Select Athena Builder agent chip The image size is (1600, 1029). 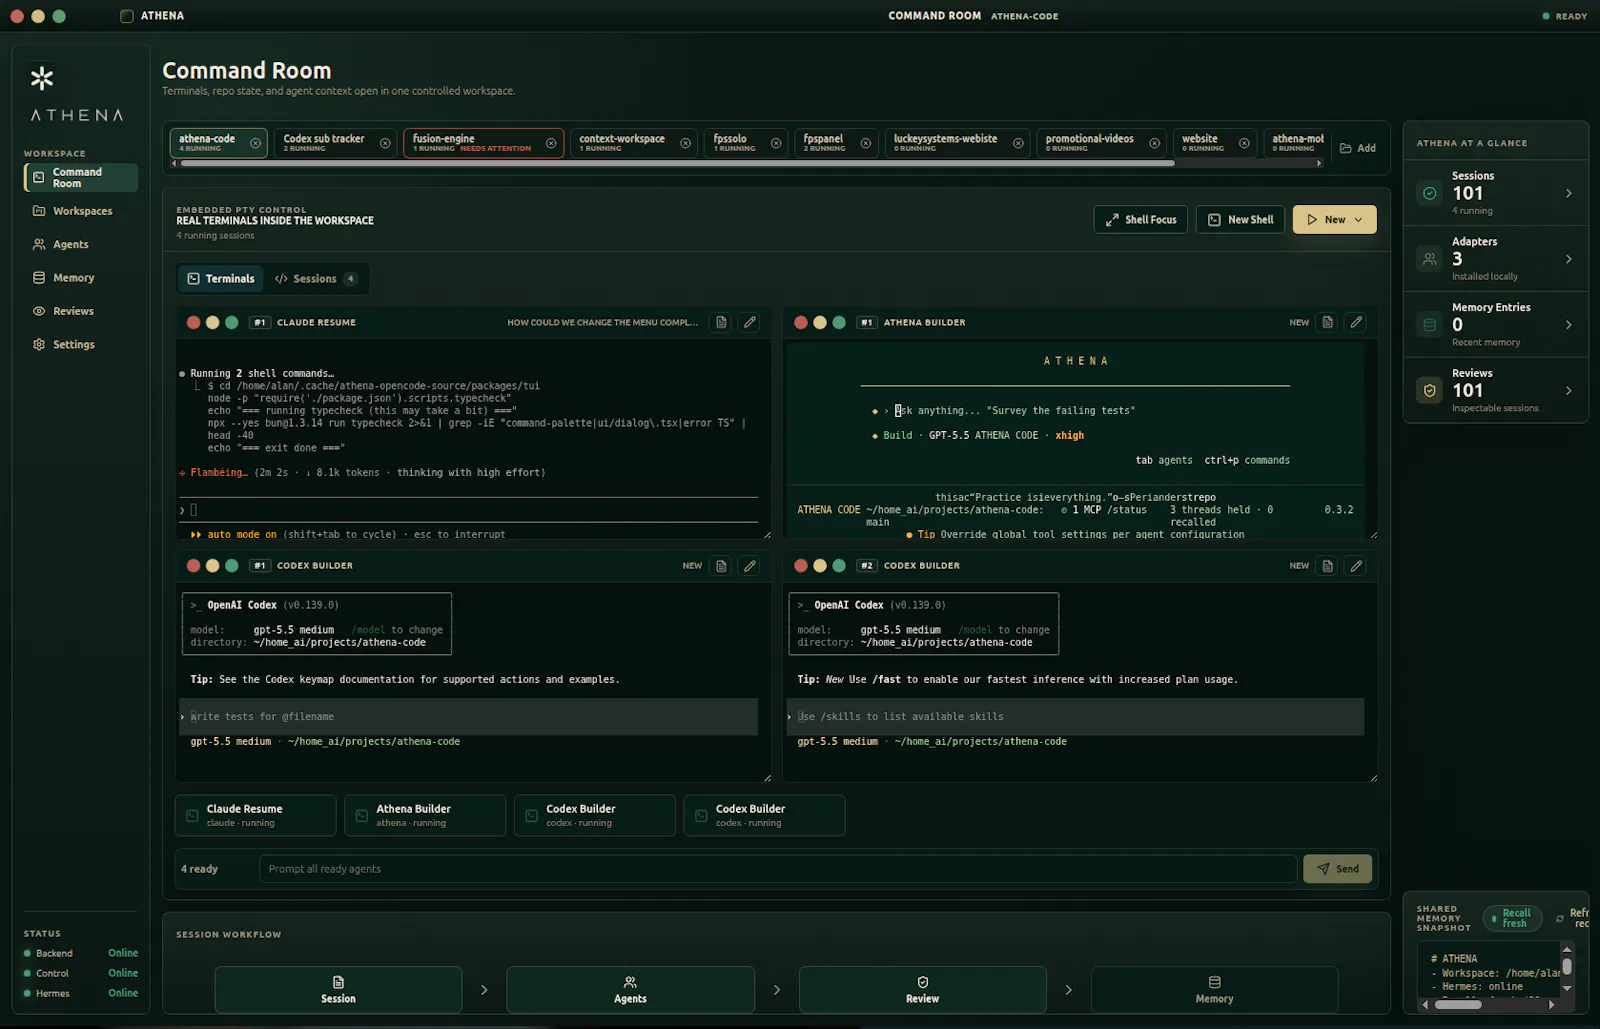425,815
